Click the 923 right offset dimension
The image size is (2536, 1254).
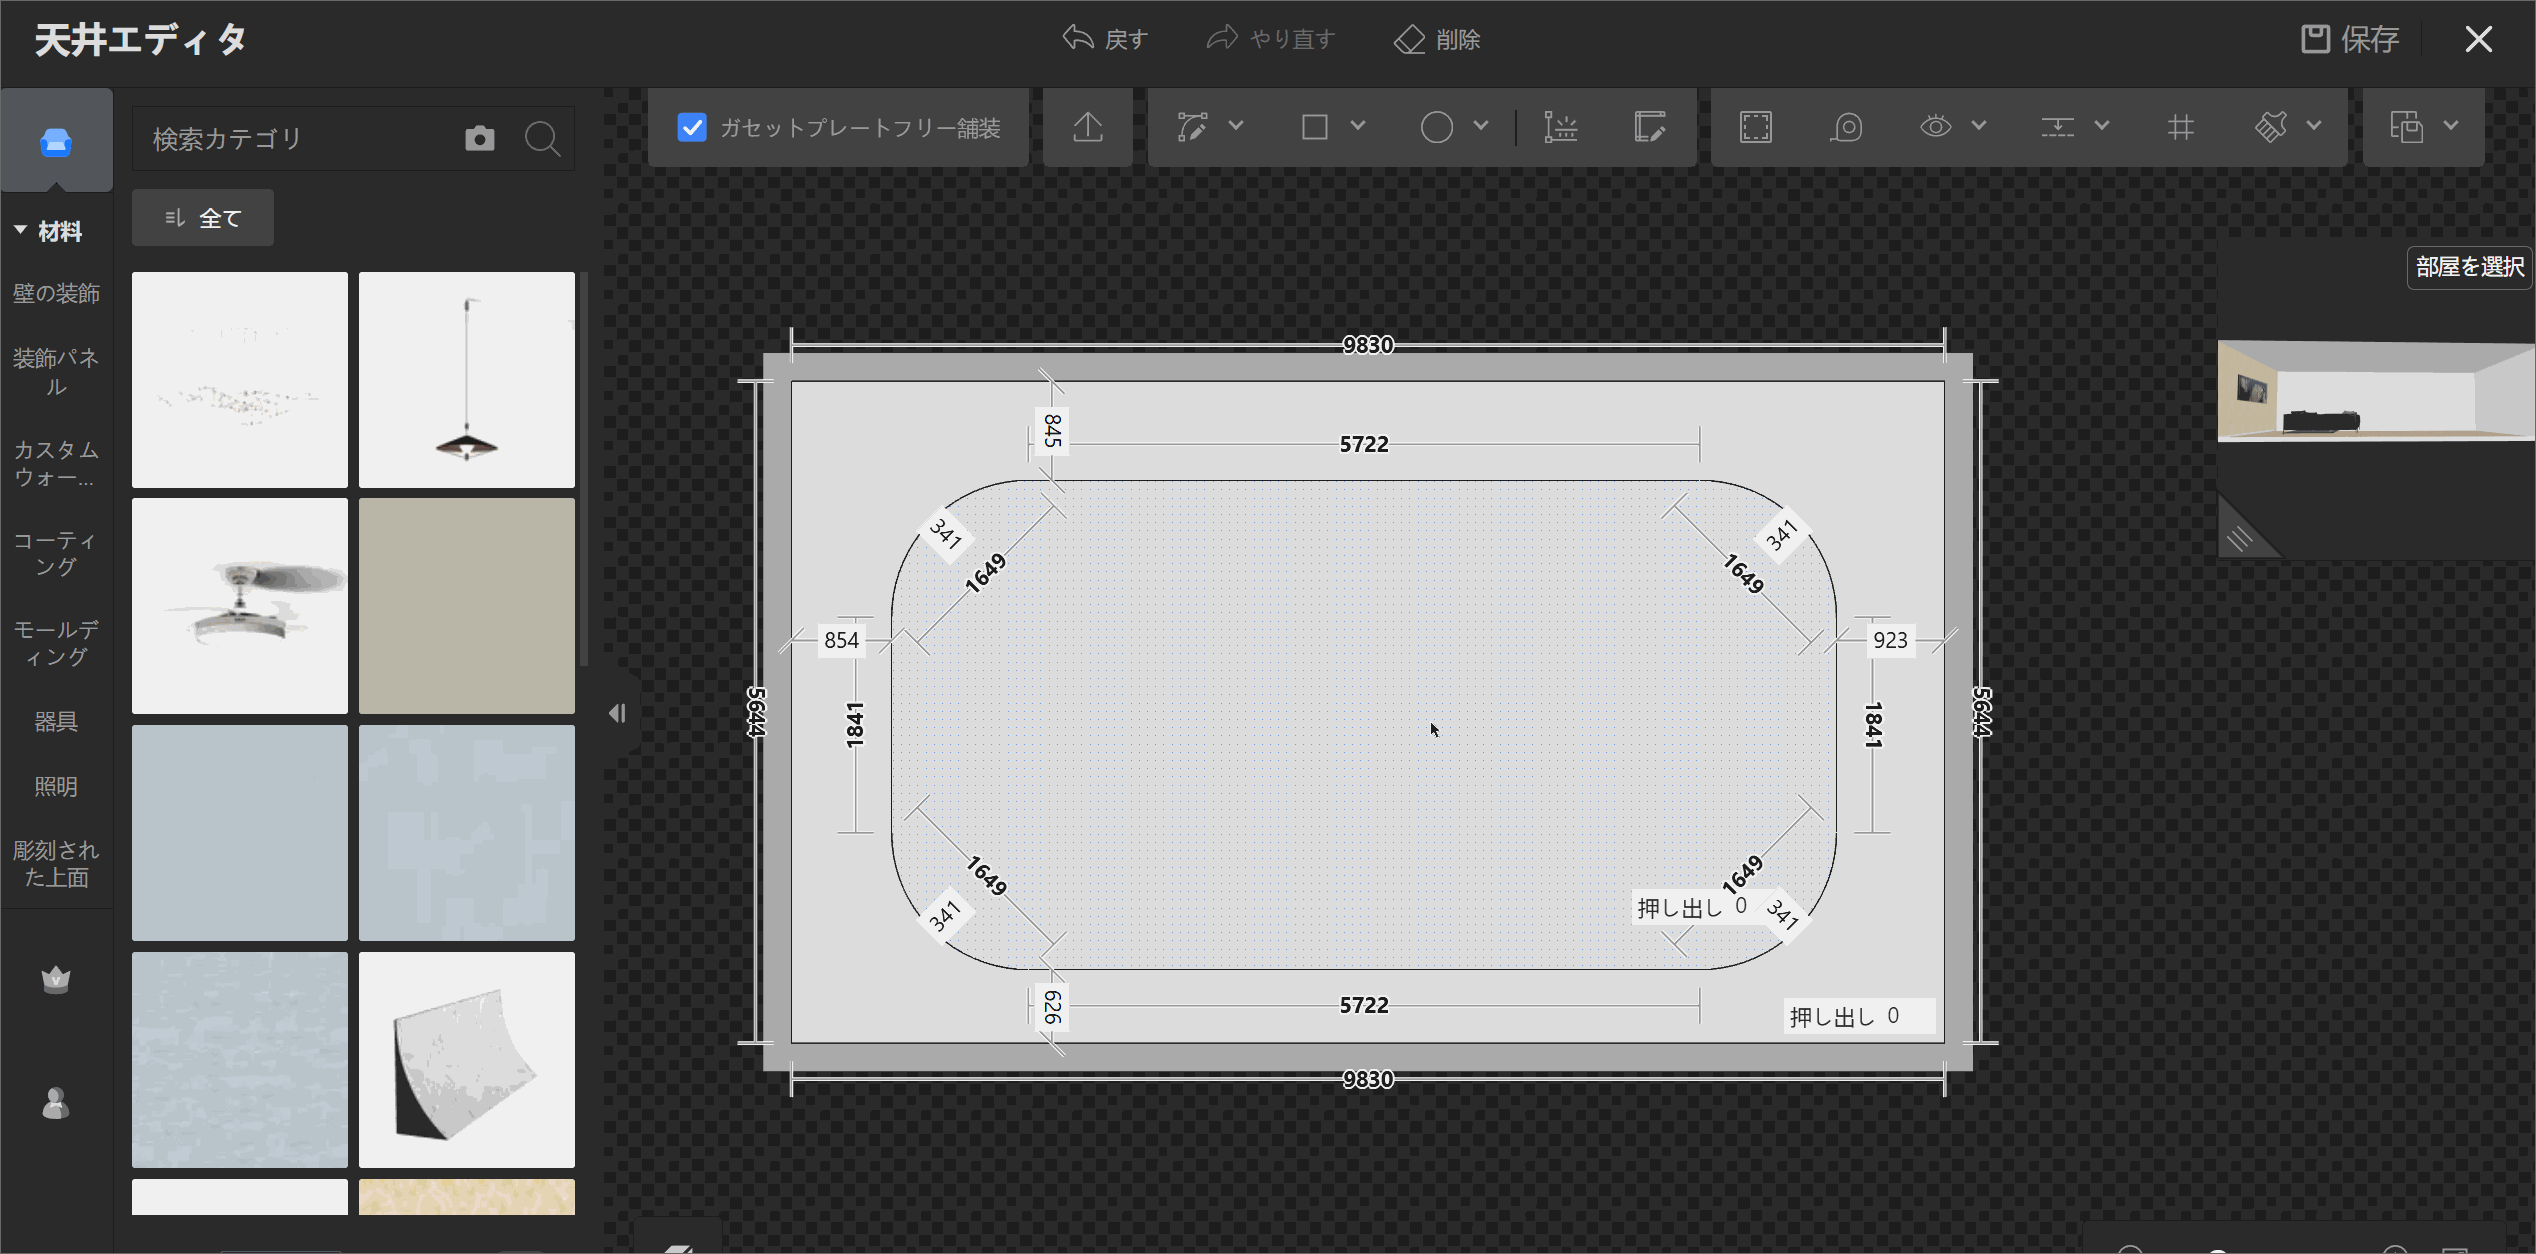pos(1890,640)
